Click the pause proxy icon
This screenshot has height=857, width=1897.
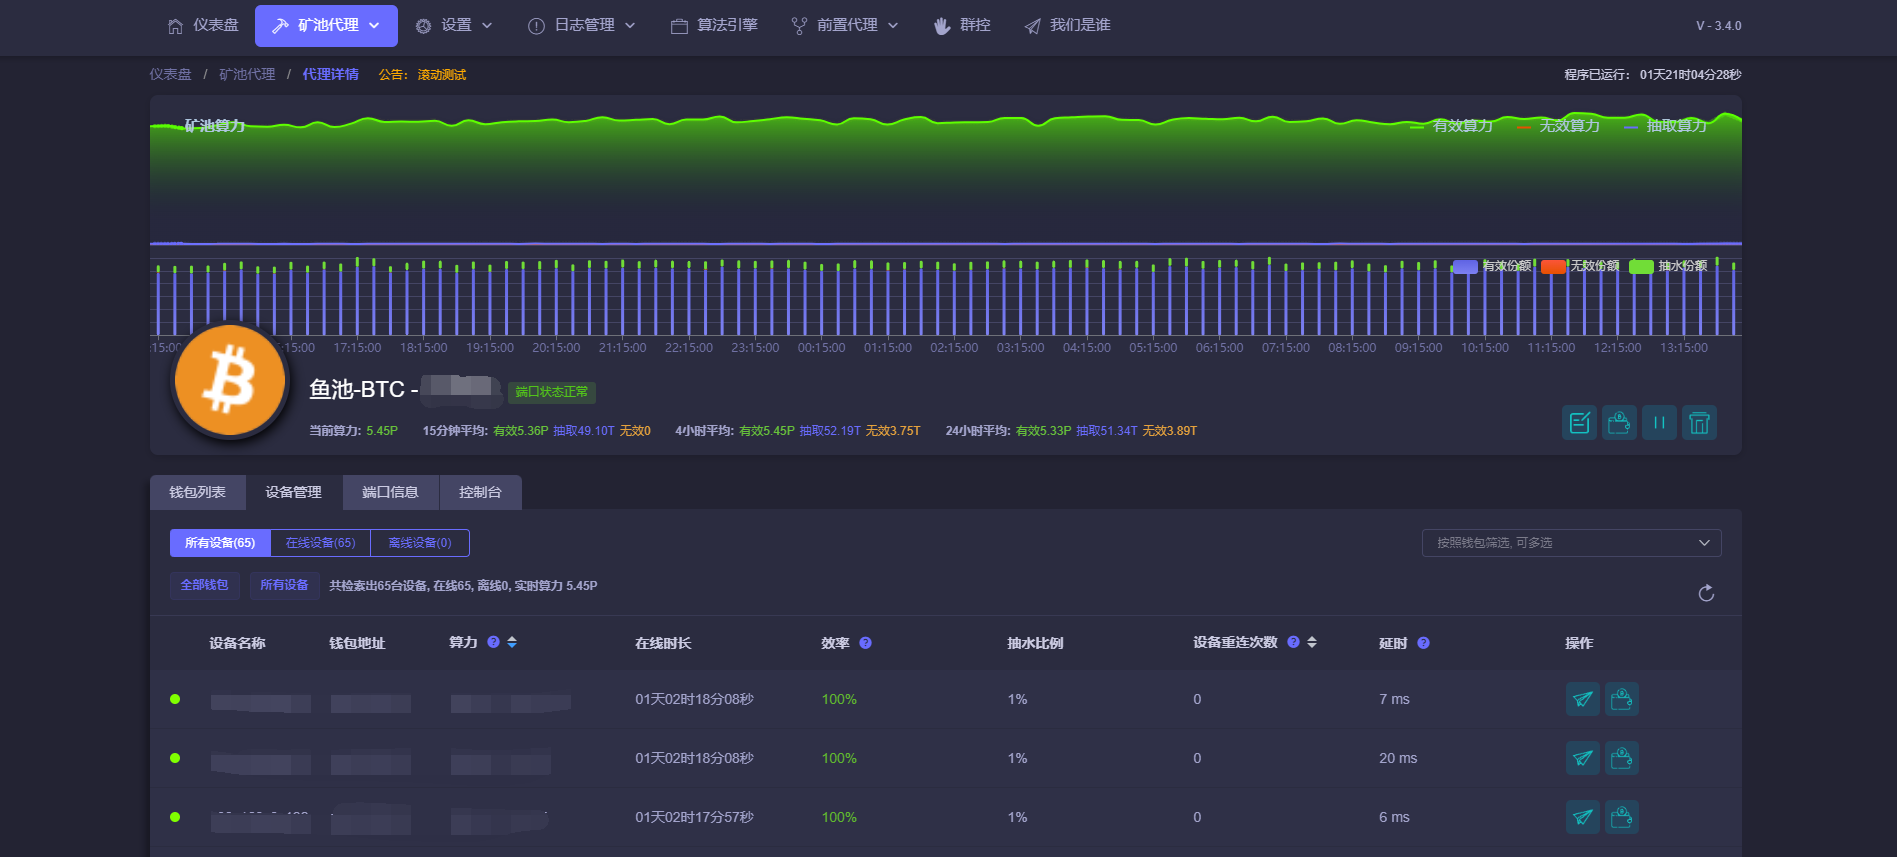(1659, 423)
